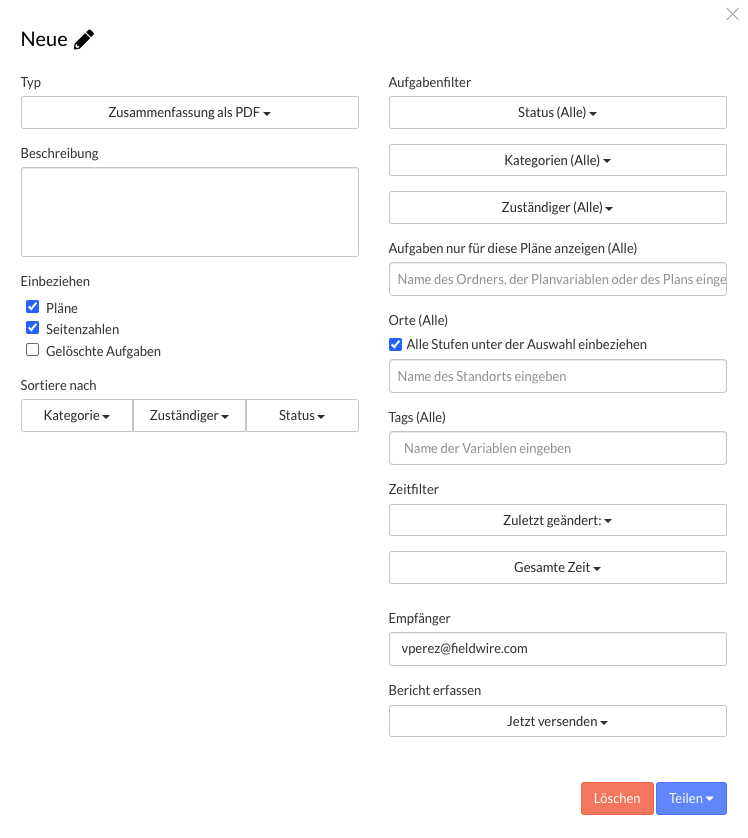748x838 pixels.
Task: Expand the Status (Alle) filter dropdown
Action: [x=557, y=113]
